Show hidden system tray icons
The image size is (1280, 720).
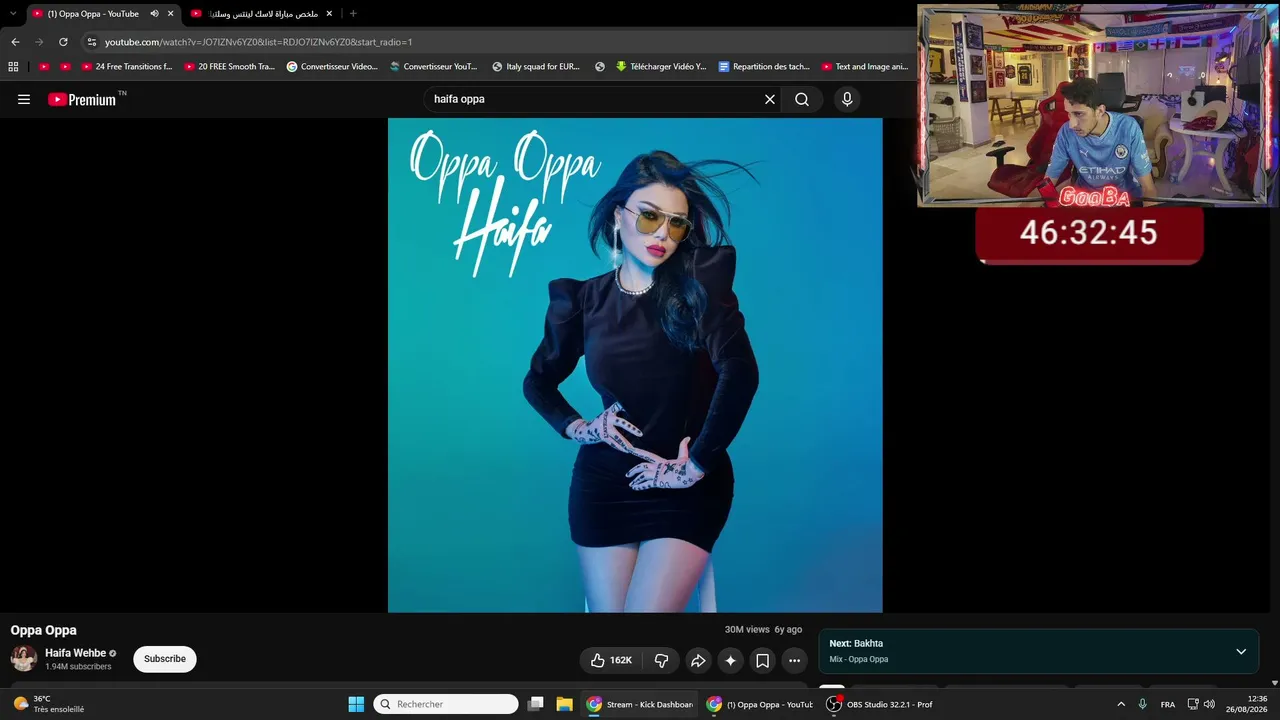(x=1121, y=704)
